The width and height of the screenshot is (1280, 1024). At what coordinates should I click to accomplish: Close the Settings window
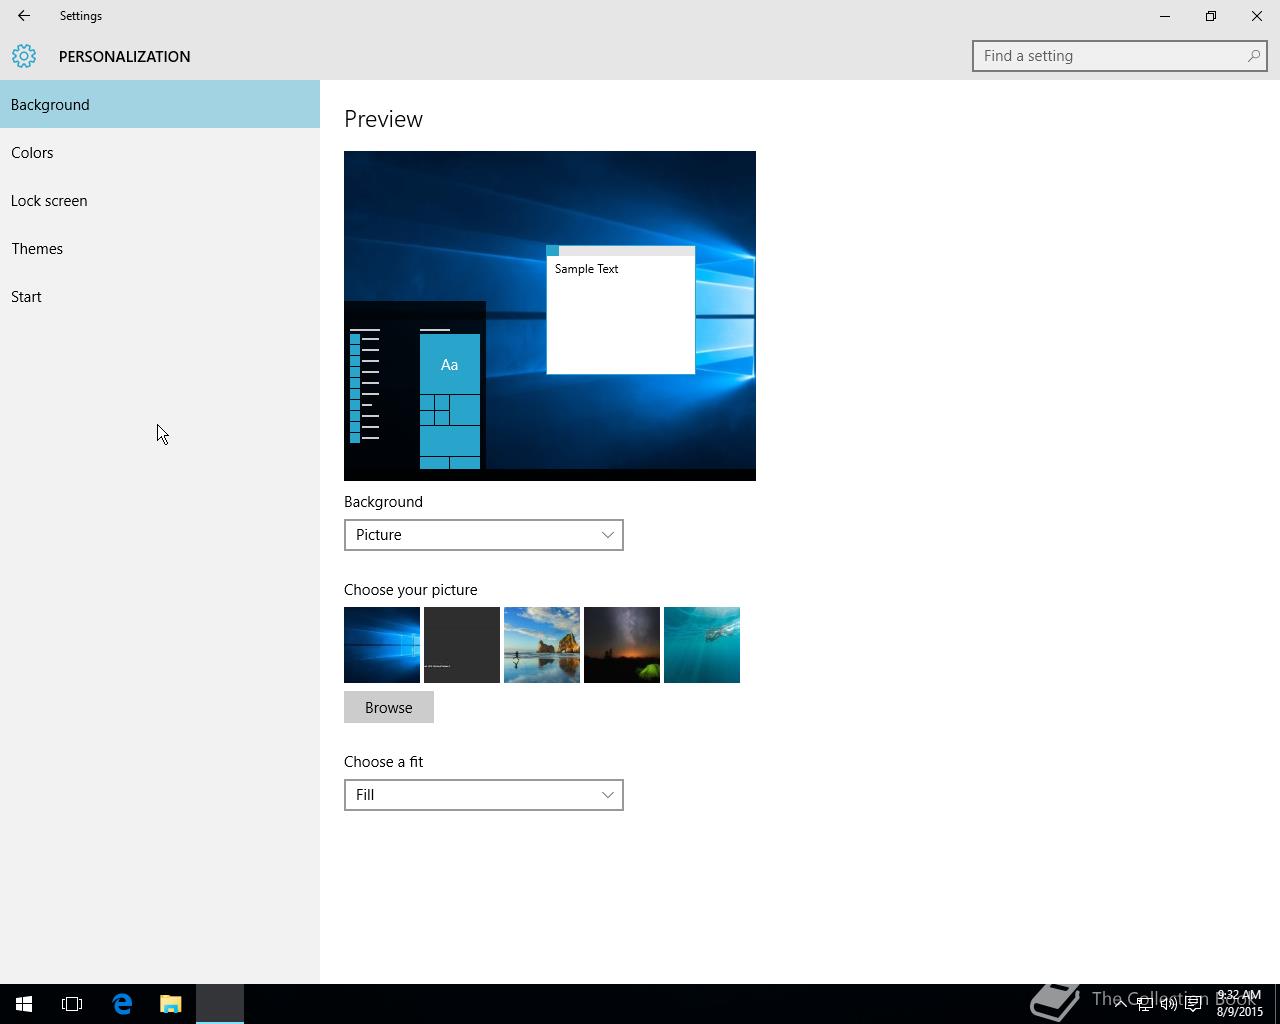pyautogui.click(x=1257, y=16)
